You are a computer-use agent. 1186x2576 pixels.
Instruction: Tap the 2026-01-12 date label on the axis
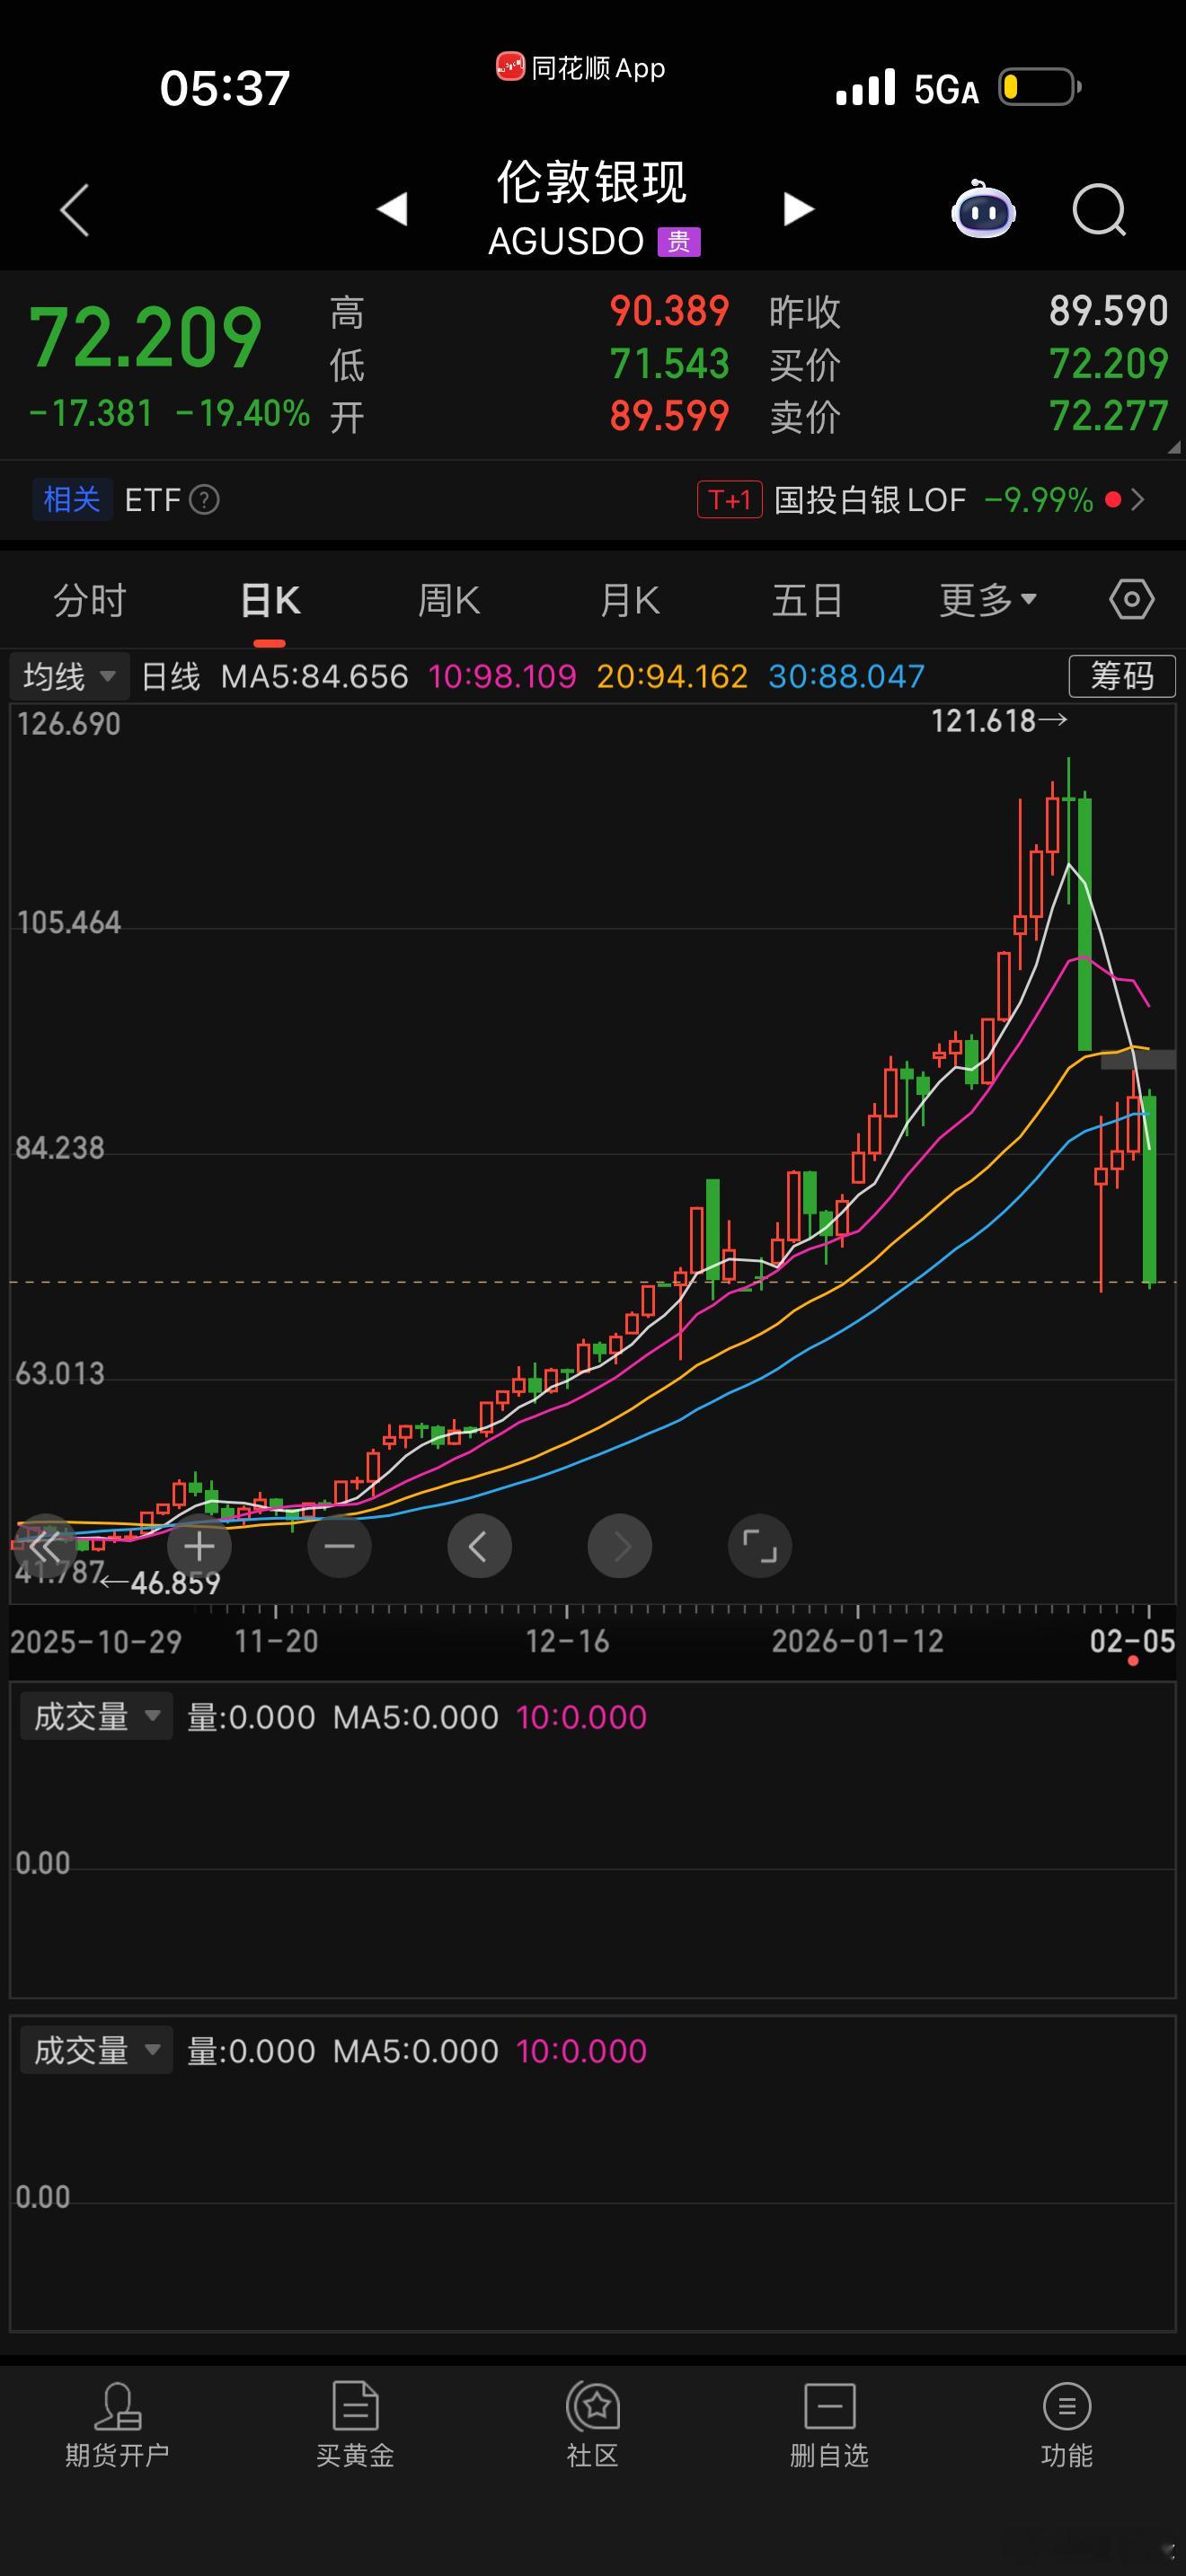click(x=857, y=1641)
